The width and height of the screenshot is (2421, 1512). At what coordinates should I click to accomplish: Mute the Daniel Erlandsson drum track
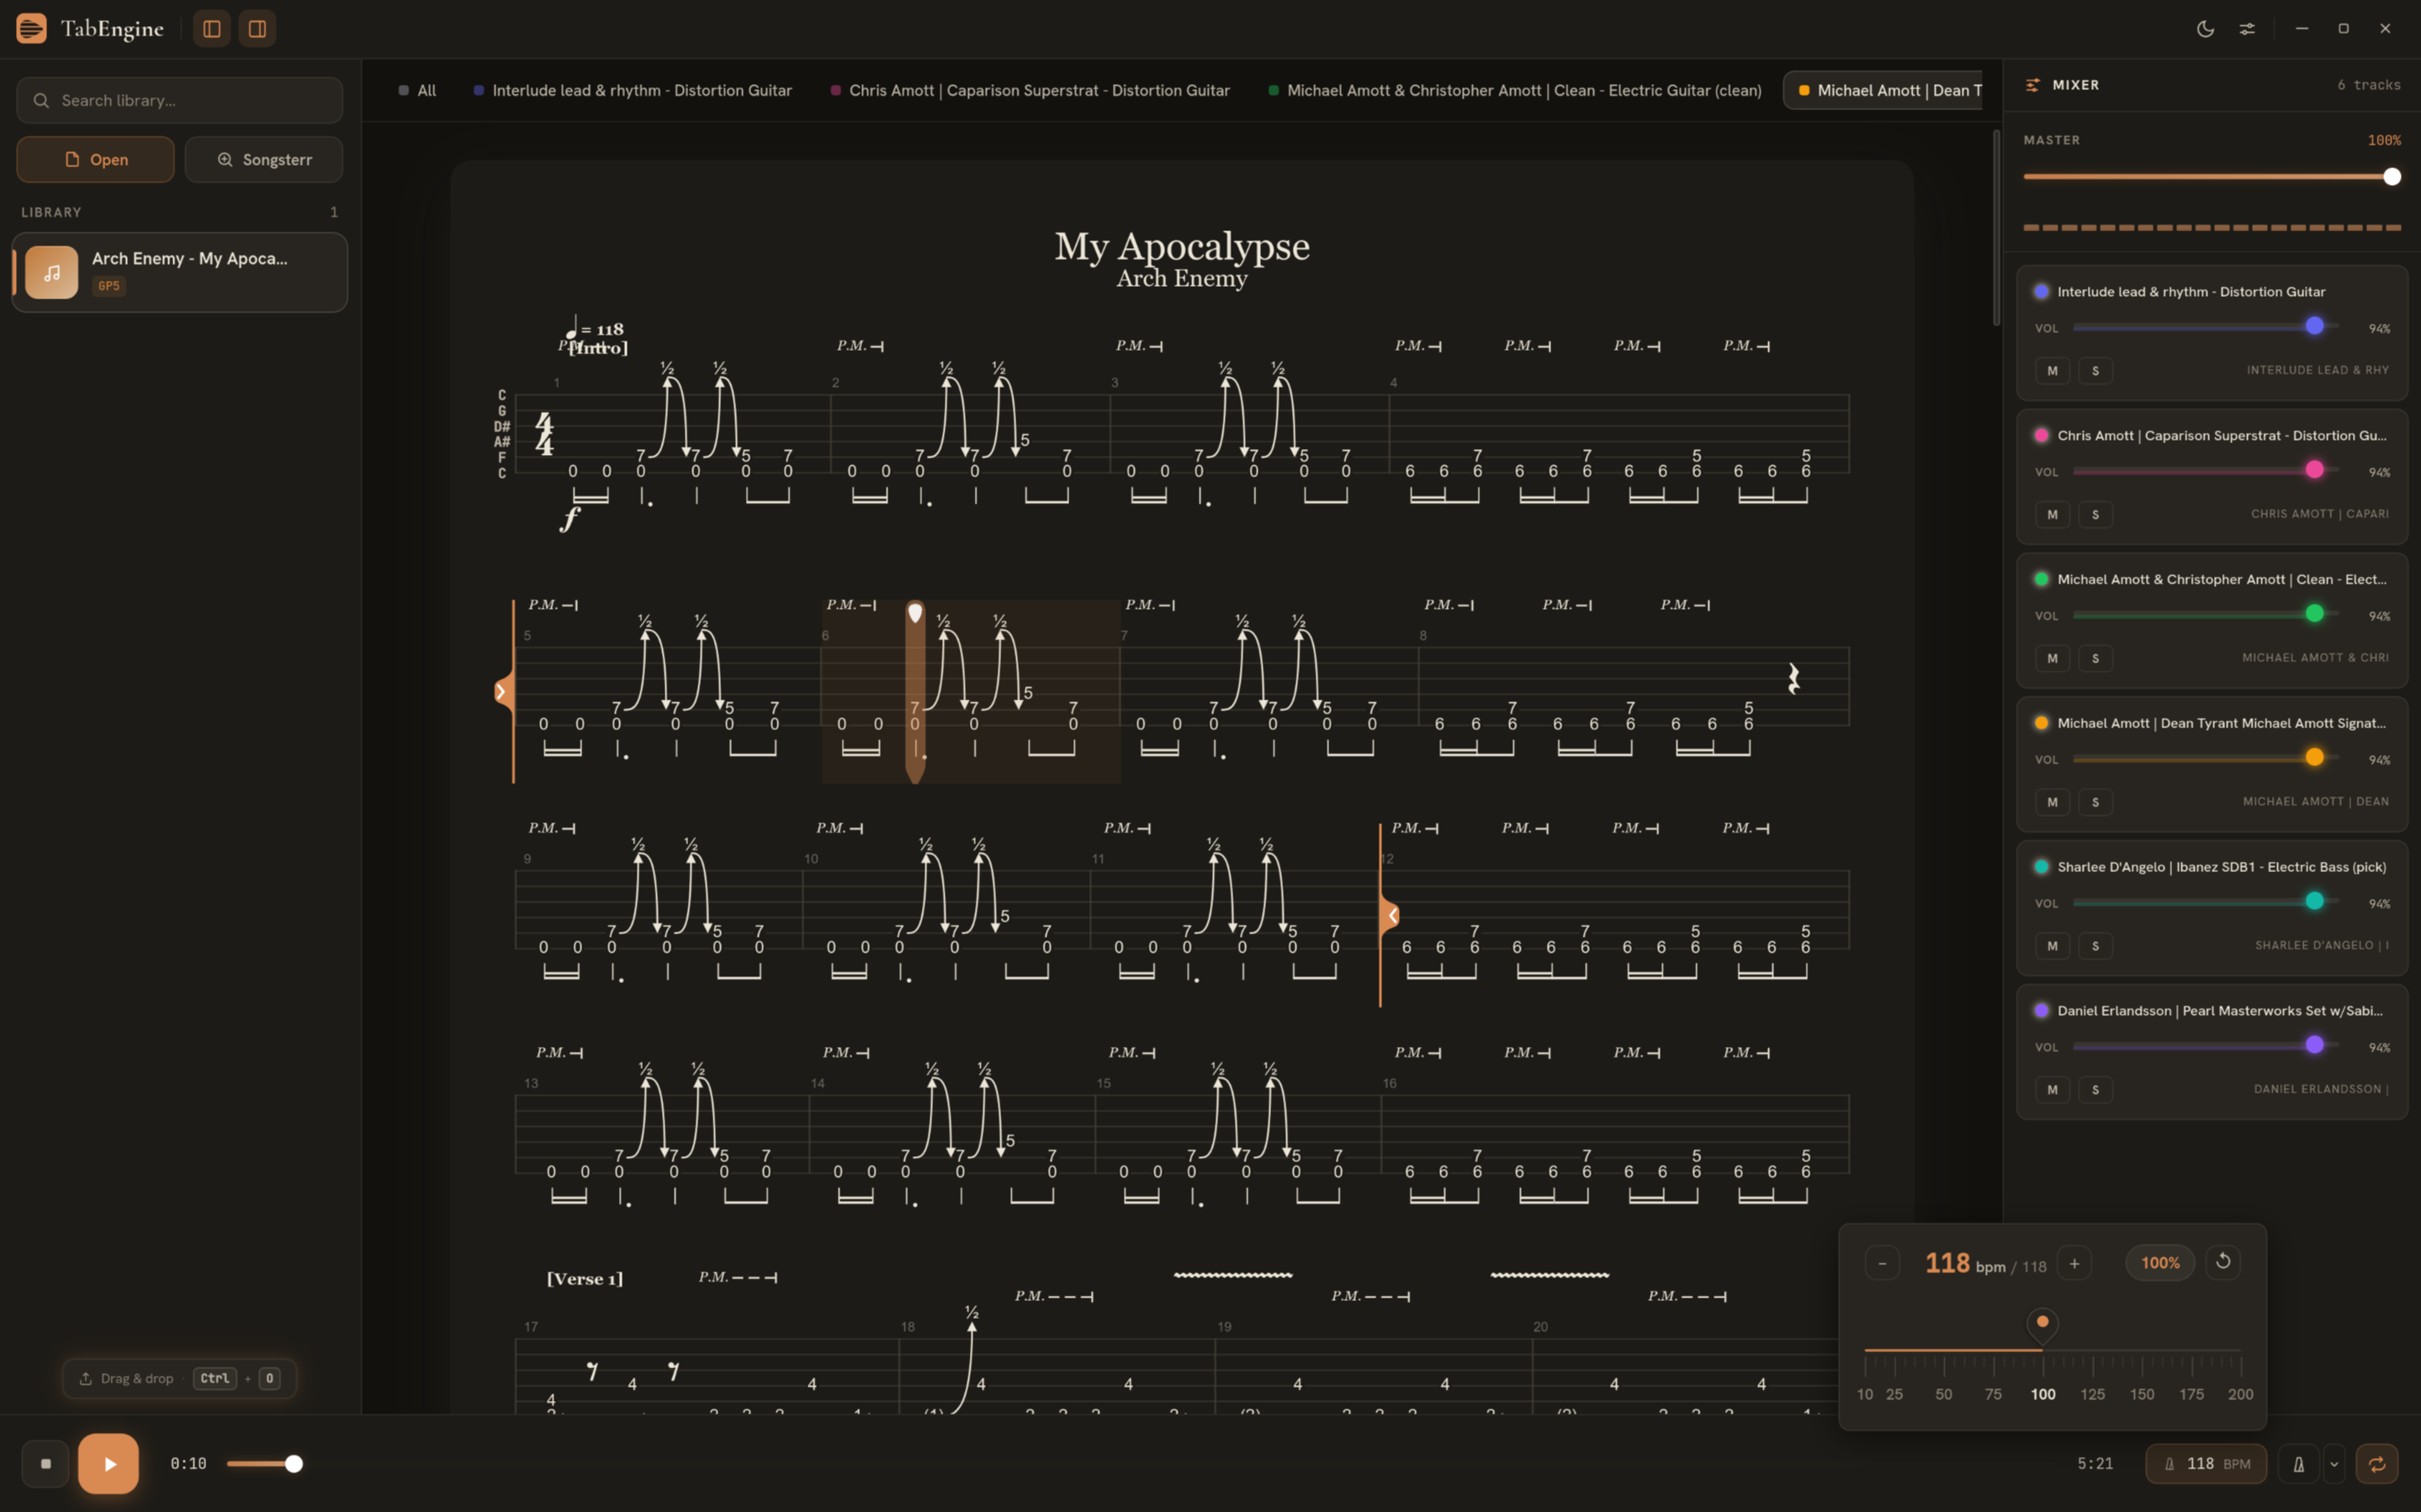click(2052, 1090)
